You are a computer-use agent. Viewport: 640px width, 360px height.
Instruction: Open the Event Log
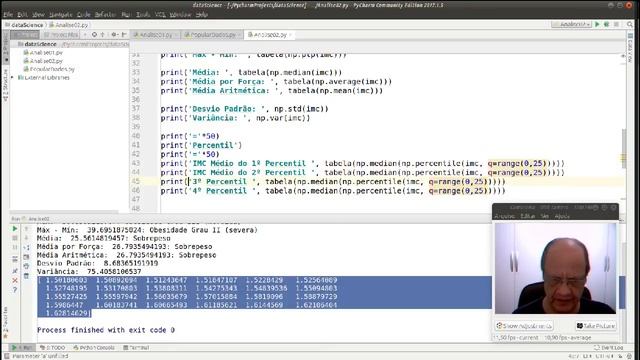[609, 348]
